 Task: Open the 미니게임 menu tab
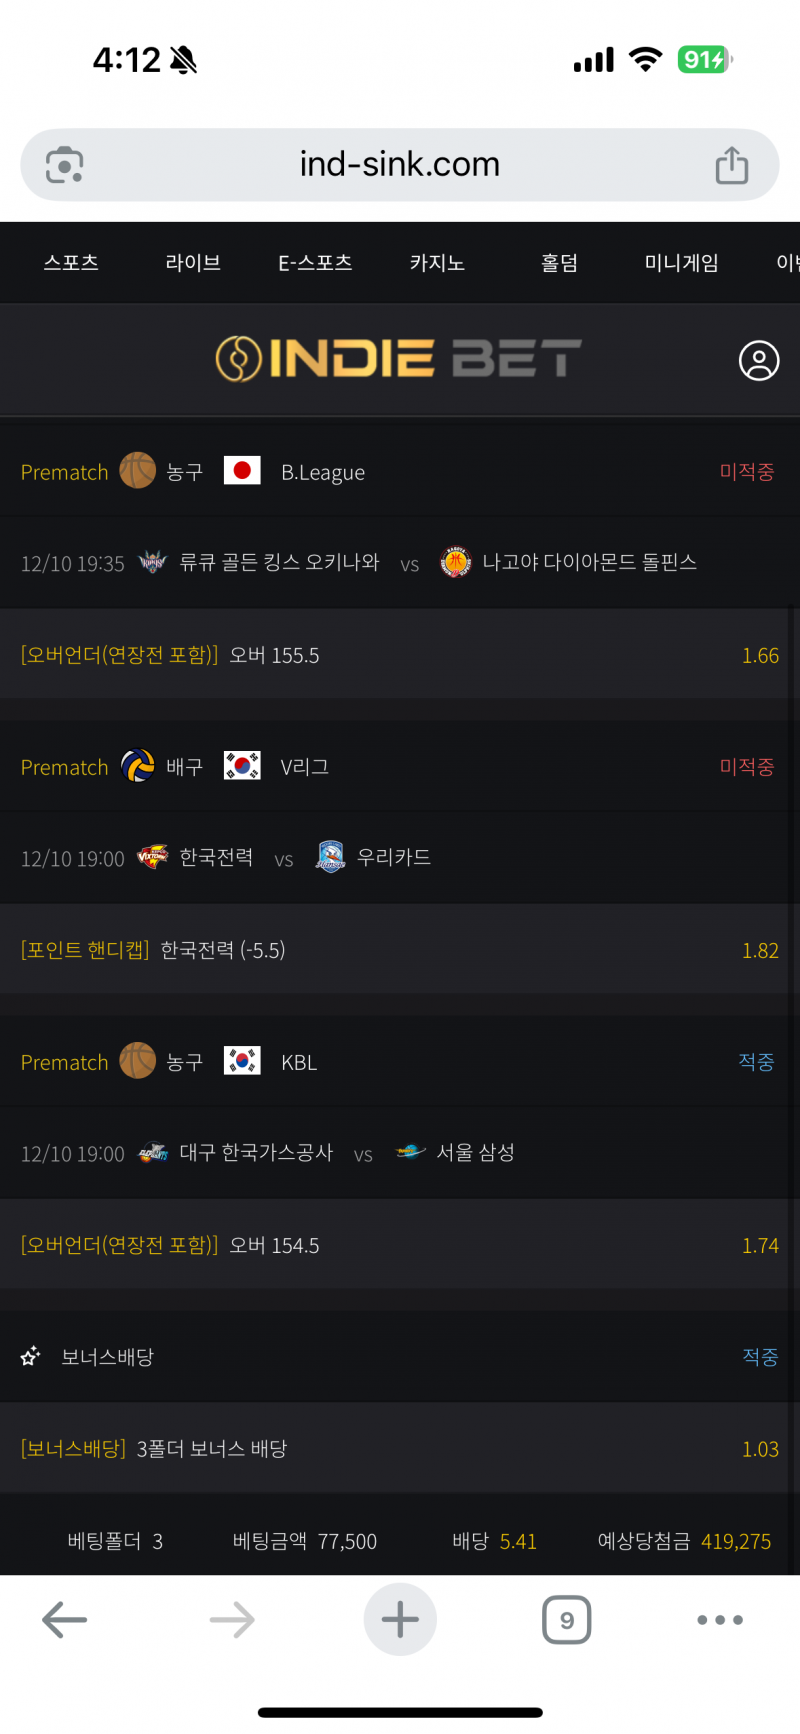pyautogui.click(x=681, y=263)
